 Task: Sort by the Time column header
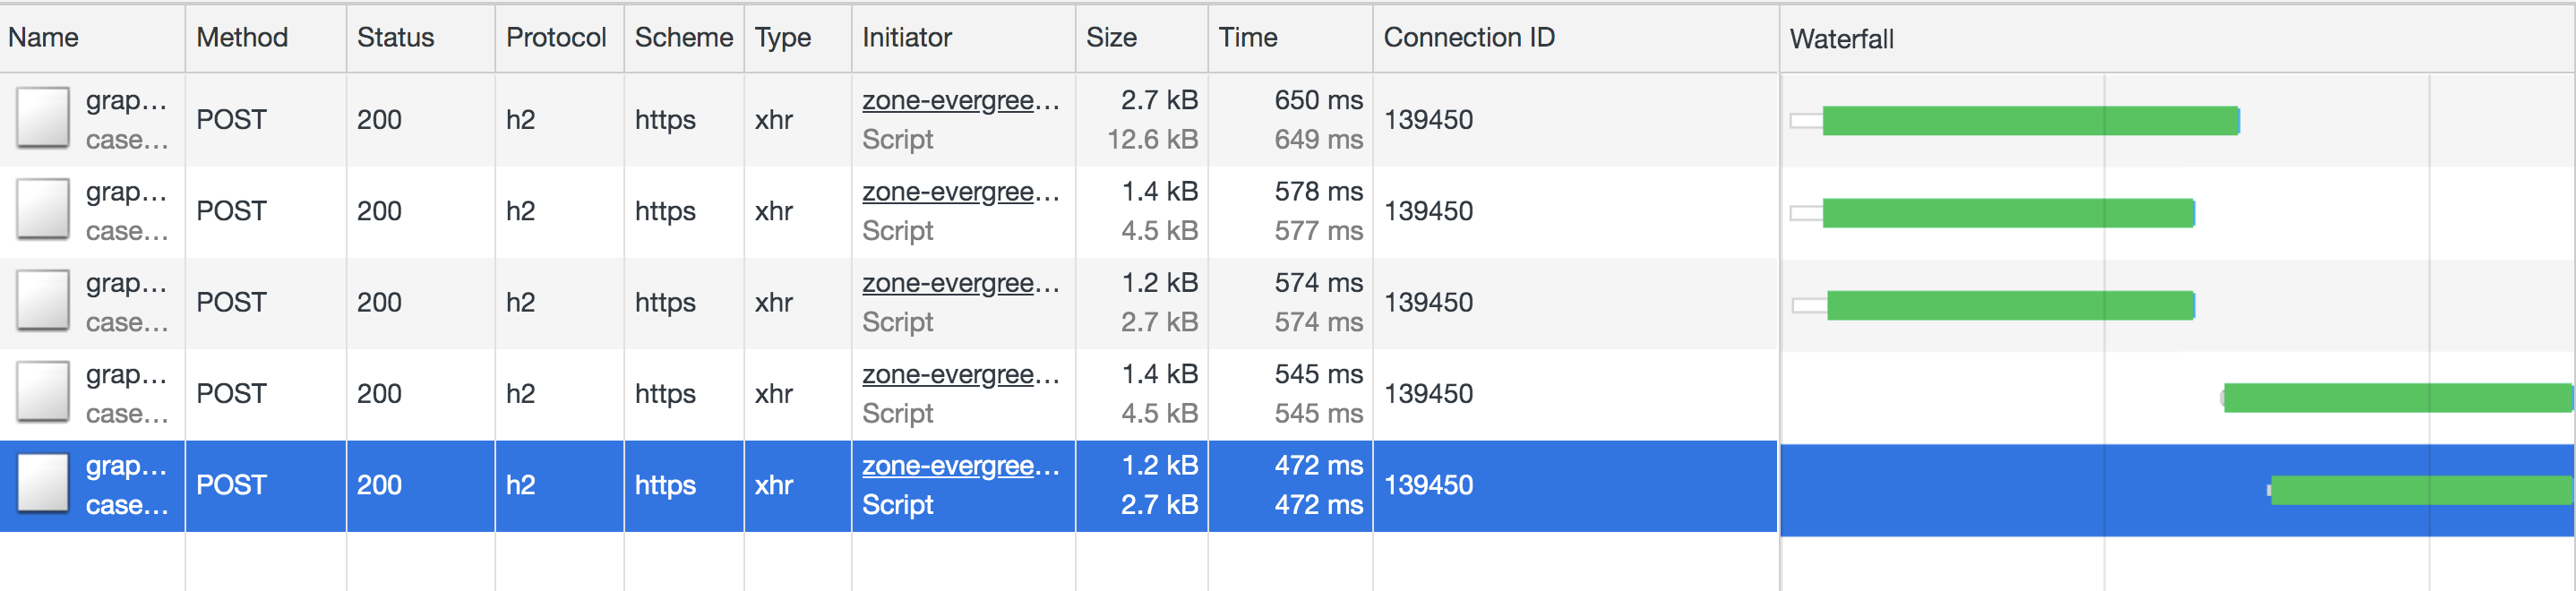click(x=1248, y=38)
